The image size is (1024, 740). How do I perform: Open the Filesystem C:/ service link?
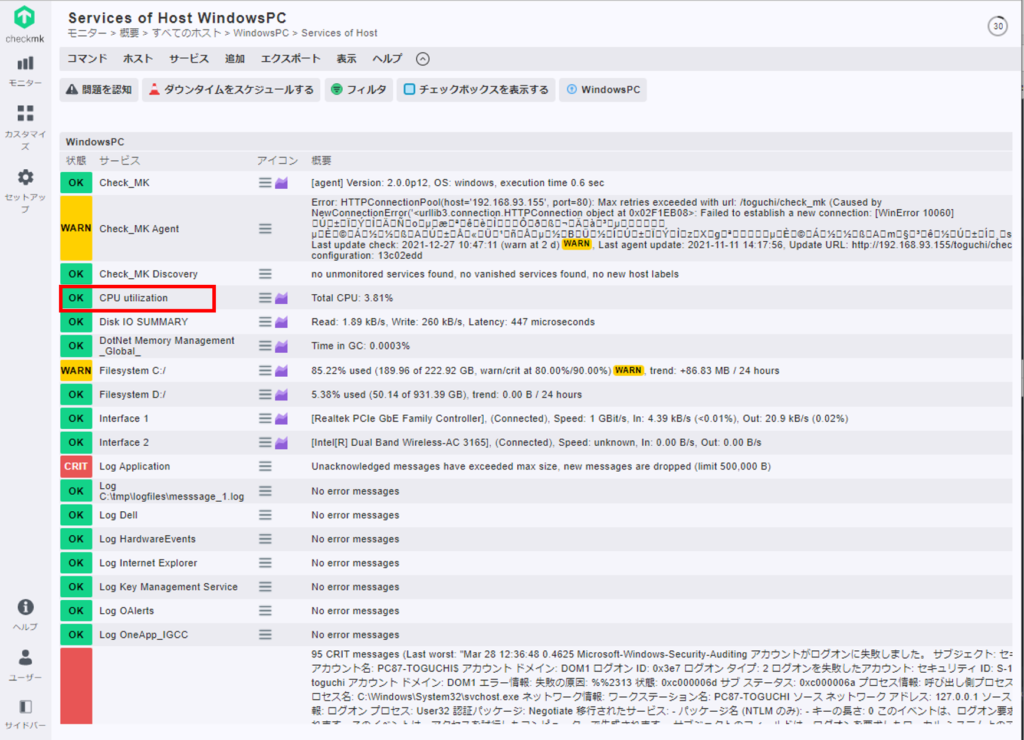coord(133,370)
